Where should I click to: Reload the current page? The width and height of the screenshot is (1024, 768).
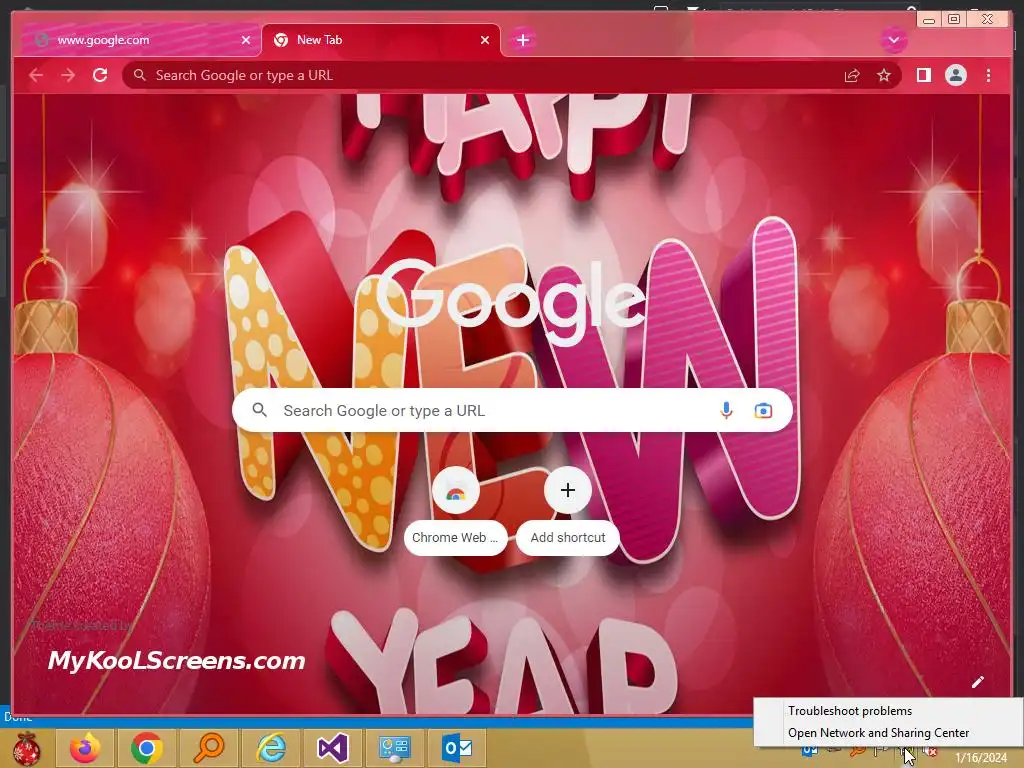click(x=100, y=75)
